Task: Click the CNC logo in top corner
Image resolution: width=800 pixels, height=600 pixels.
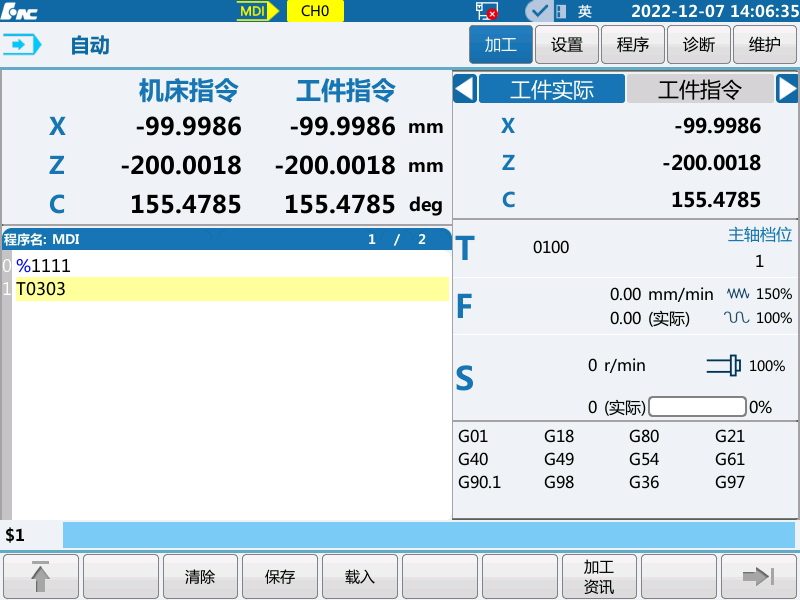Action: pos(20,11)
